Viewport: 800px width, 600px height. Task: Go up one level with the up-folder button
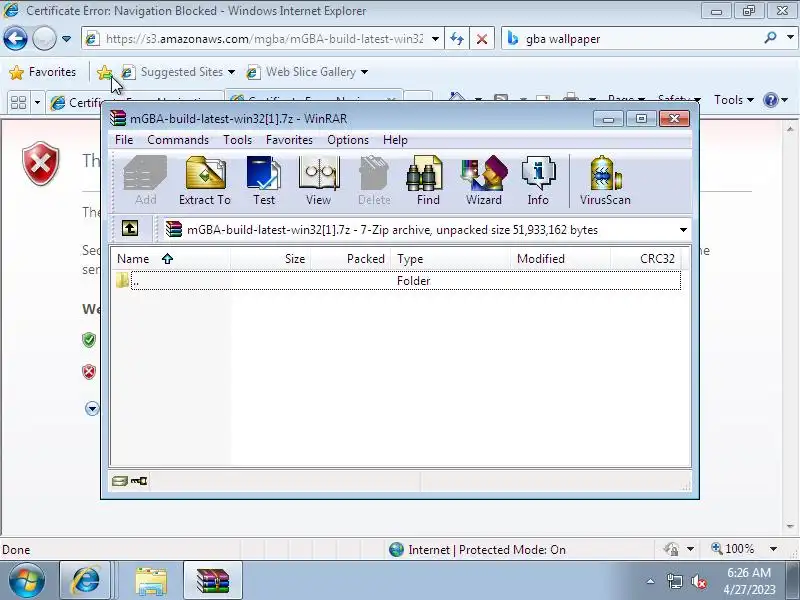pyautogui.click(x=130, y=228)
